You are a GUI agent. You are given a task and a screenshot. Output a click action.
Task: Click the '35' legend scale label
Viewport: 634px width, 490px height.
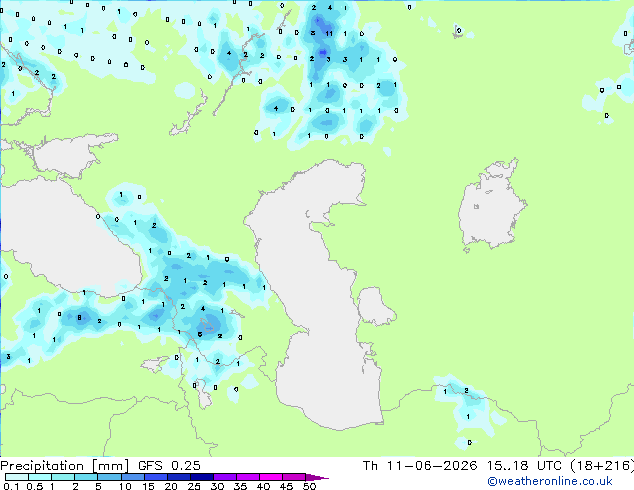(x=240, y=486)
